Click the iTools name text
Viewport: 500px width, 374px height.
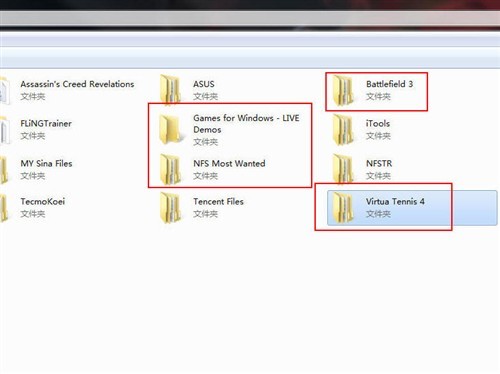click(x=378, y=123)
